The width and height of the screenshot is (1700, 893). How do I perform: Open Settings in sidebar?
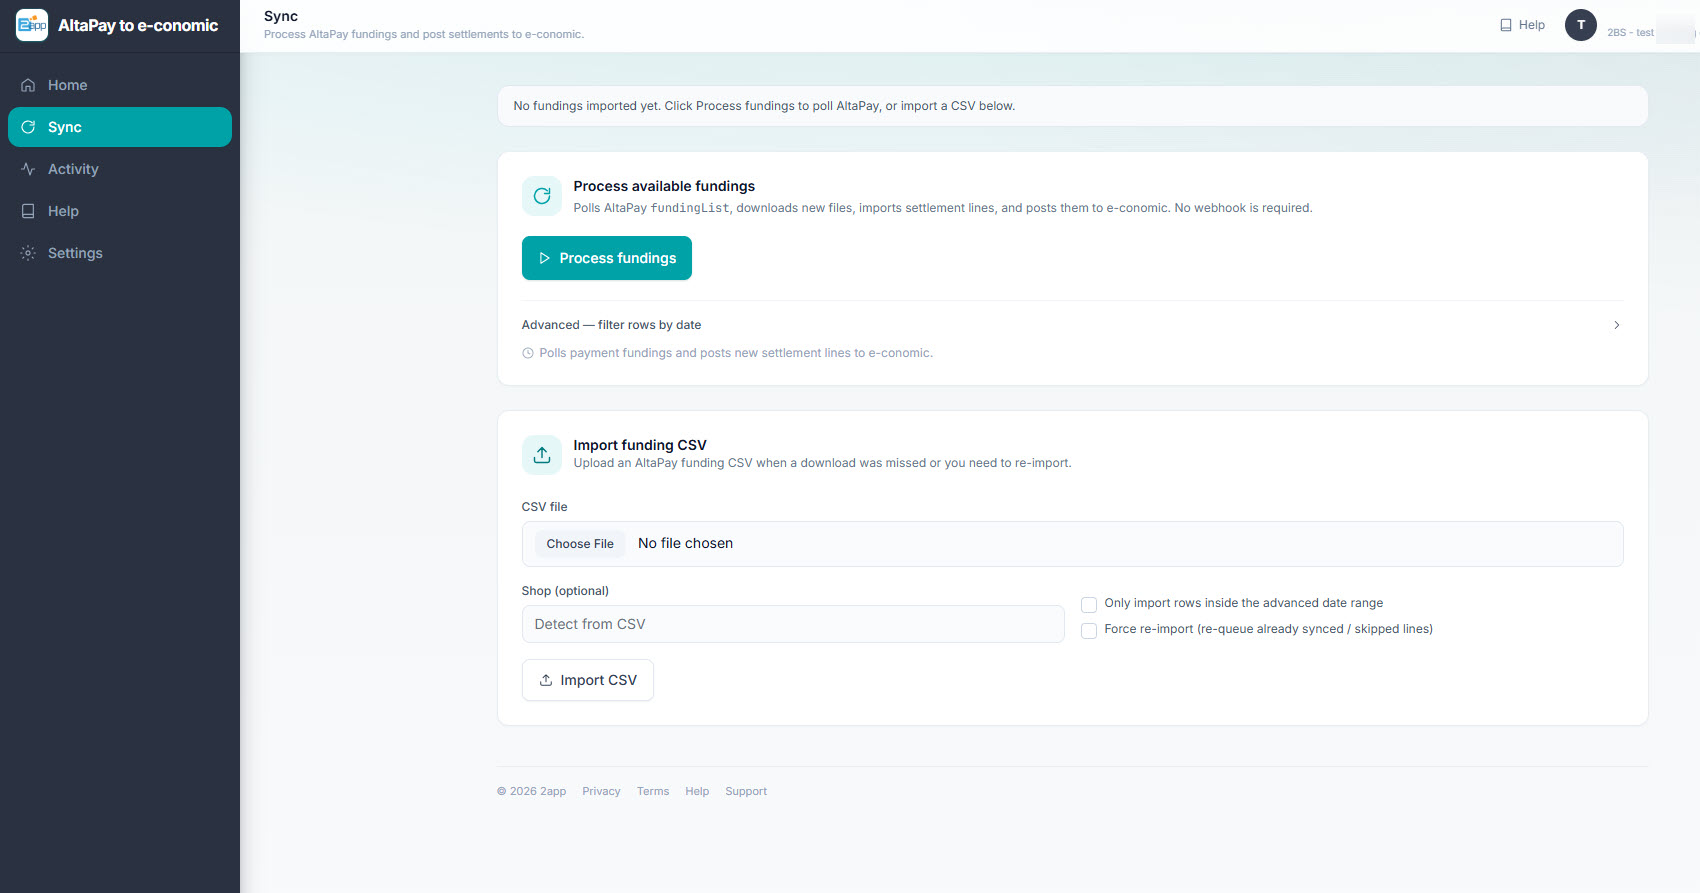coord(120,253)
